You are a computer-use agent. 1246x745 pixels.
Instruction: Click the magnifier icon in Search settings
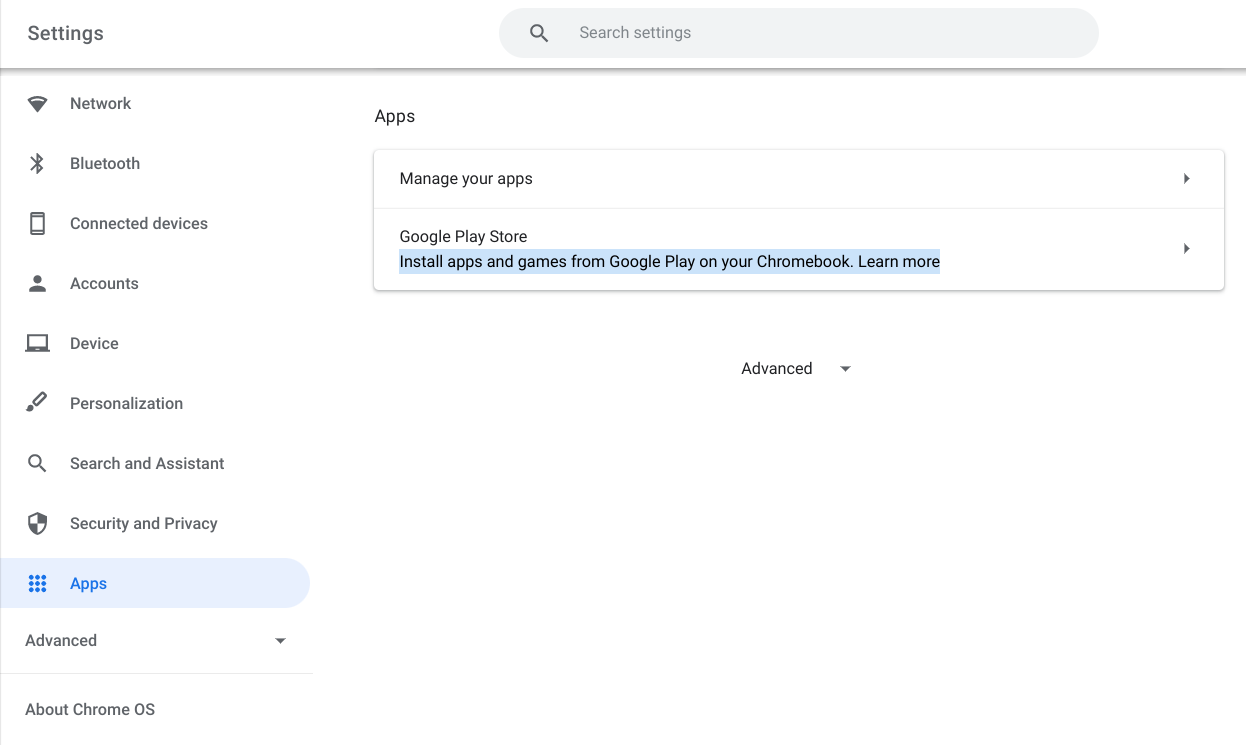539,32
